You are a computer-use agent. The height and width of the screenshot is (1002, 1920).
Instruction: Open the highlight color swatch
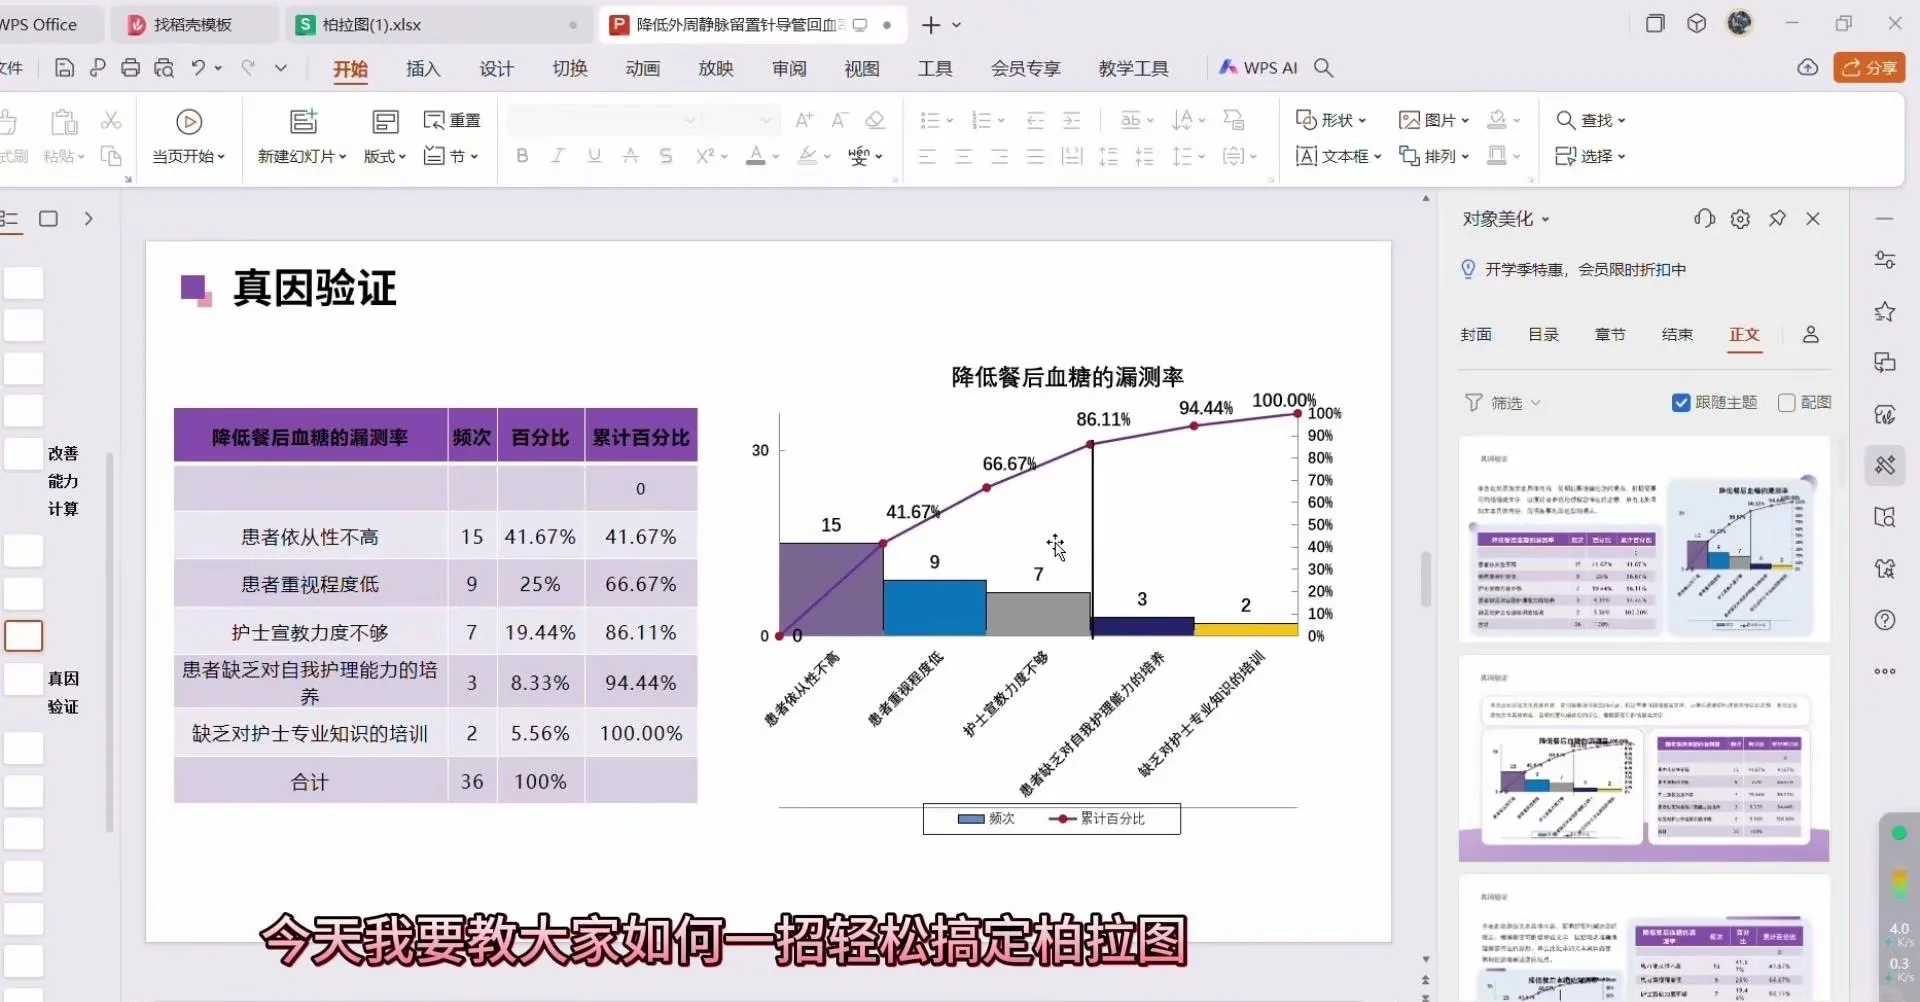pyautogui.click(x=807, y=156)
